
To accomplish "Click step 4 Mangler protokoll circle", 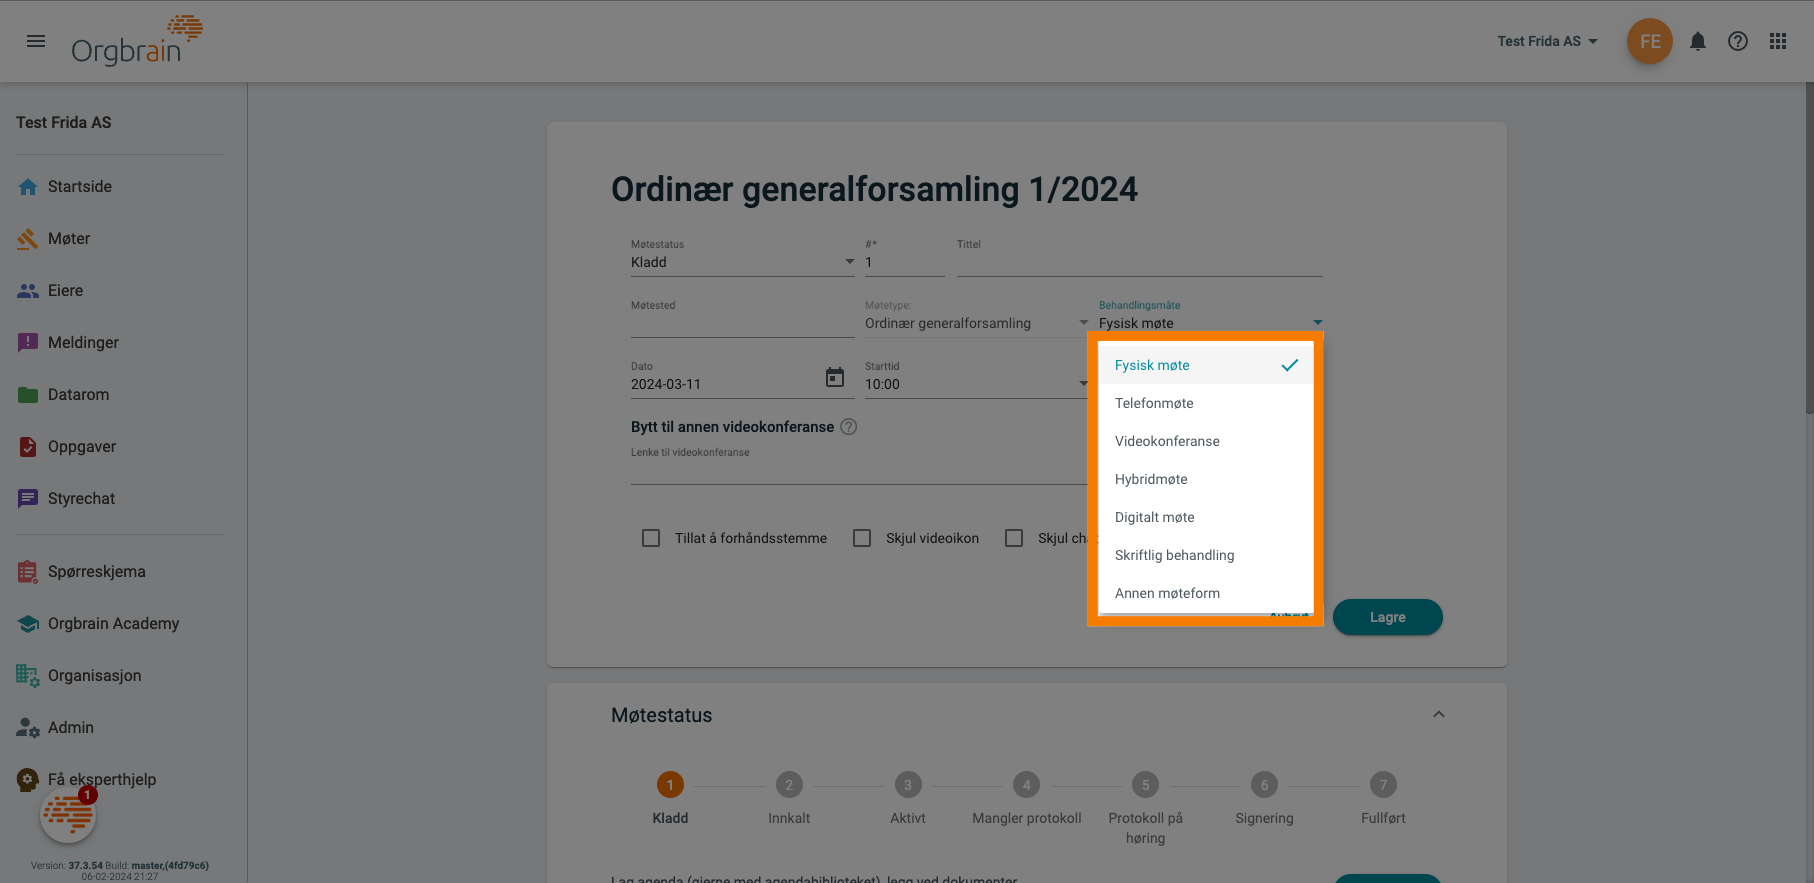I will [x=1027, y=785].
